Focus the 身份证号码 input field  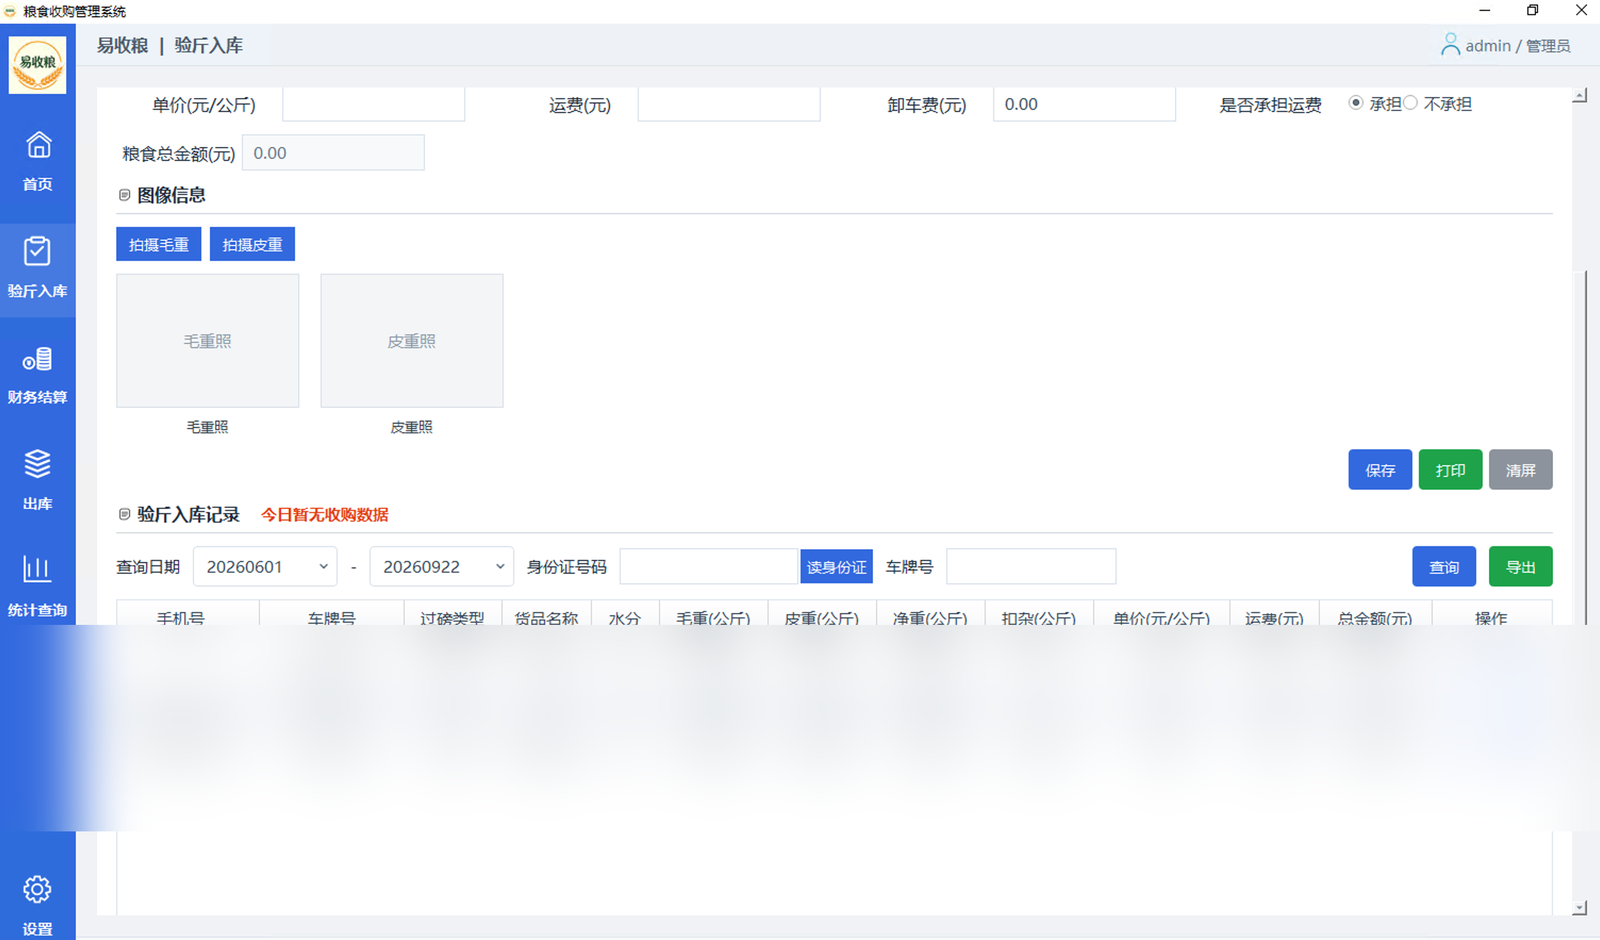(709, 567)
